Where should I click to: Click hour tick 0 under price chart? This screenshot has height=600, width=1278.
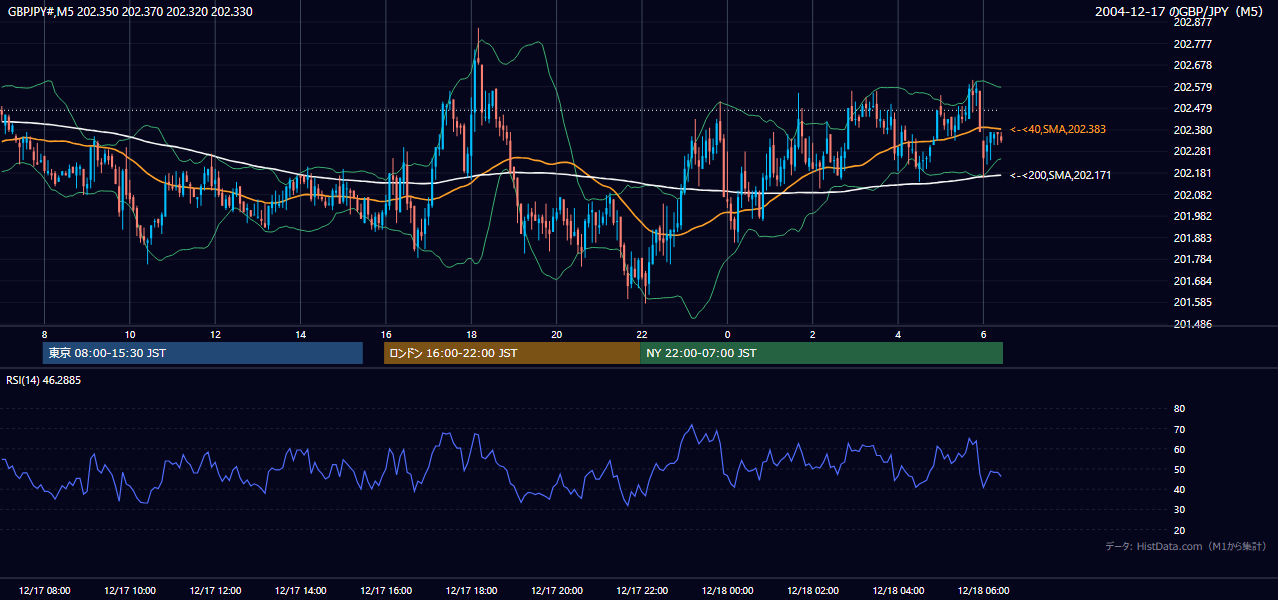click(x=727, y=334)
